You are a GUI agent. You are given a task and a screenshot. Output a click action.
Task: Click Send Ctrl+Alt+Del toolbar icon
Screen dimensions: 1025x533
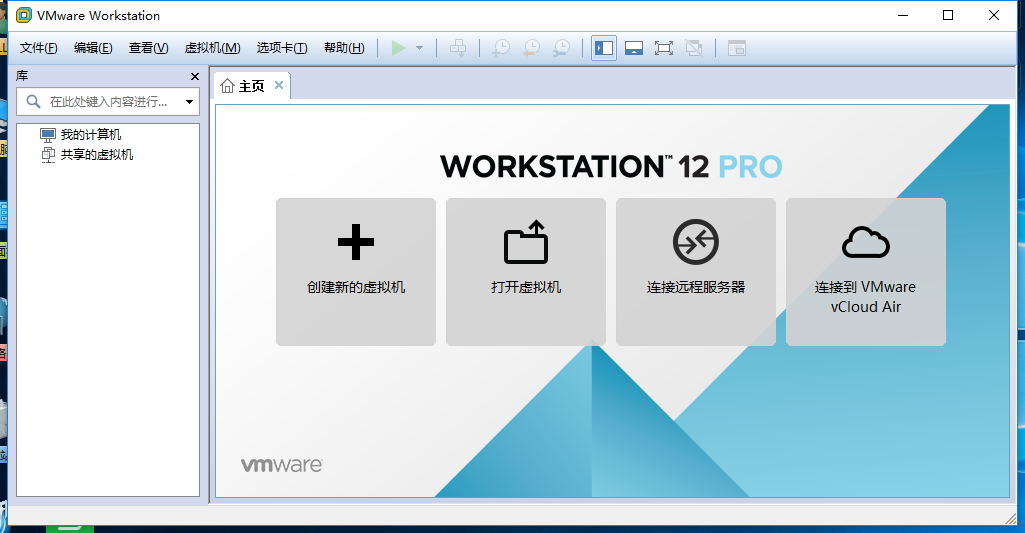point(458,48)
